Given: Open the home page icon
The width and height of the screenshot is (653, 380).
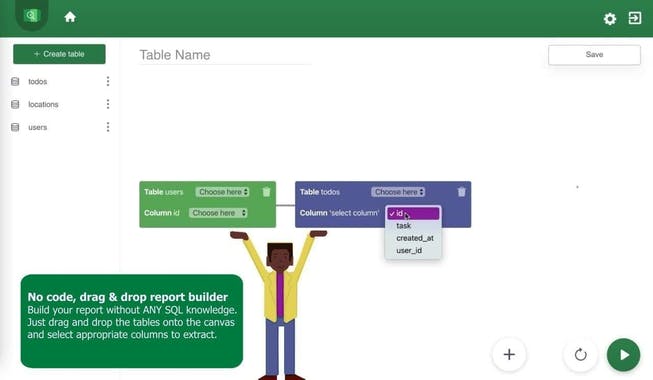Looking at the screenshot, I should point(70,17).
